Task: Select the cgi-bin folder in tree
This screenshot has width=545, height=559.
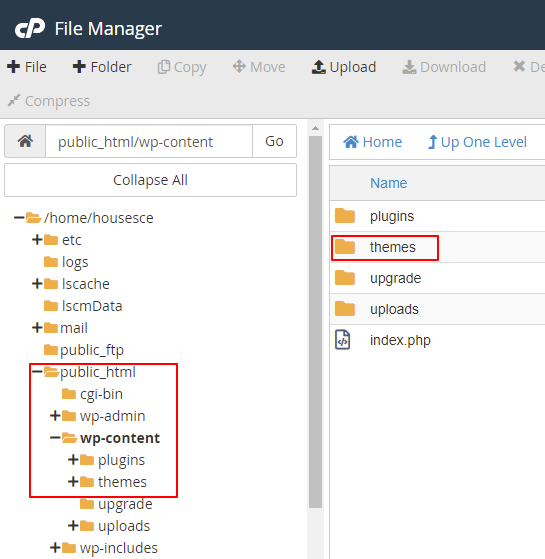Action: pyautogui.click(x=101, y=394)
